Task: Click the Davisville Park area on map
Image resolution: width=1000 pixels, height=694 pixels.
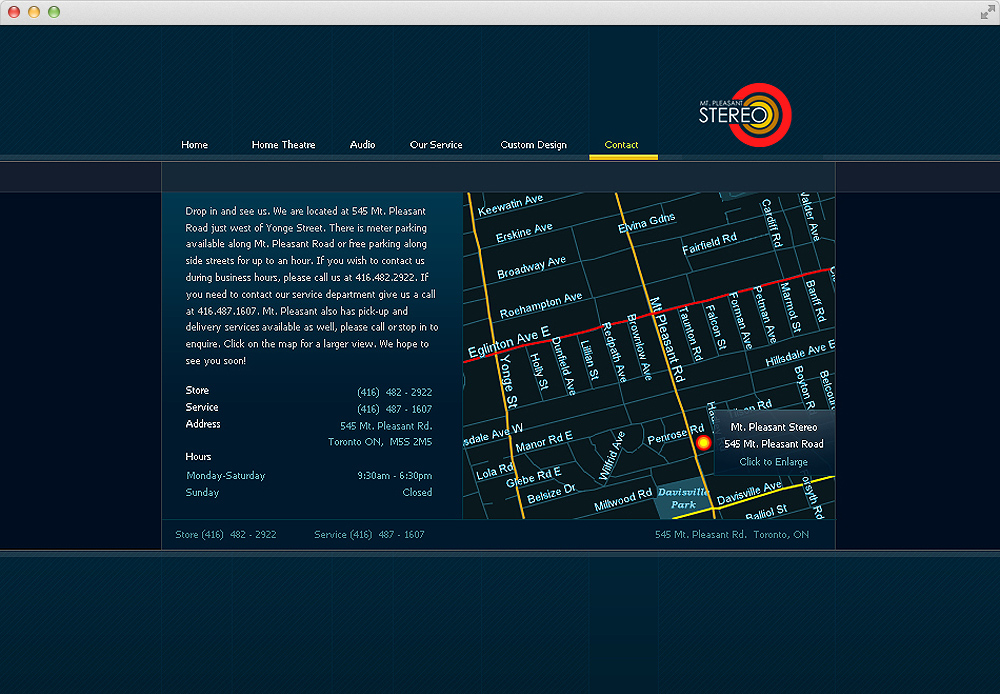Action: click(x=683, y=498)
